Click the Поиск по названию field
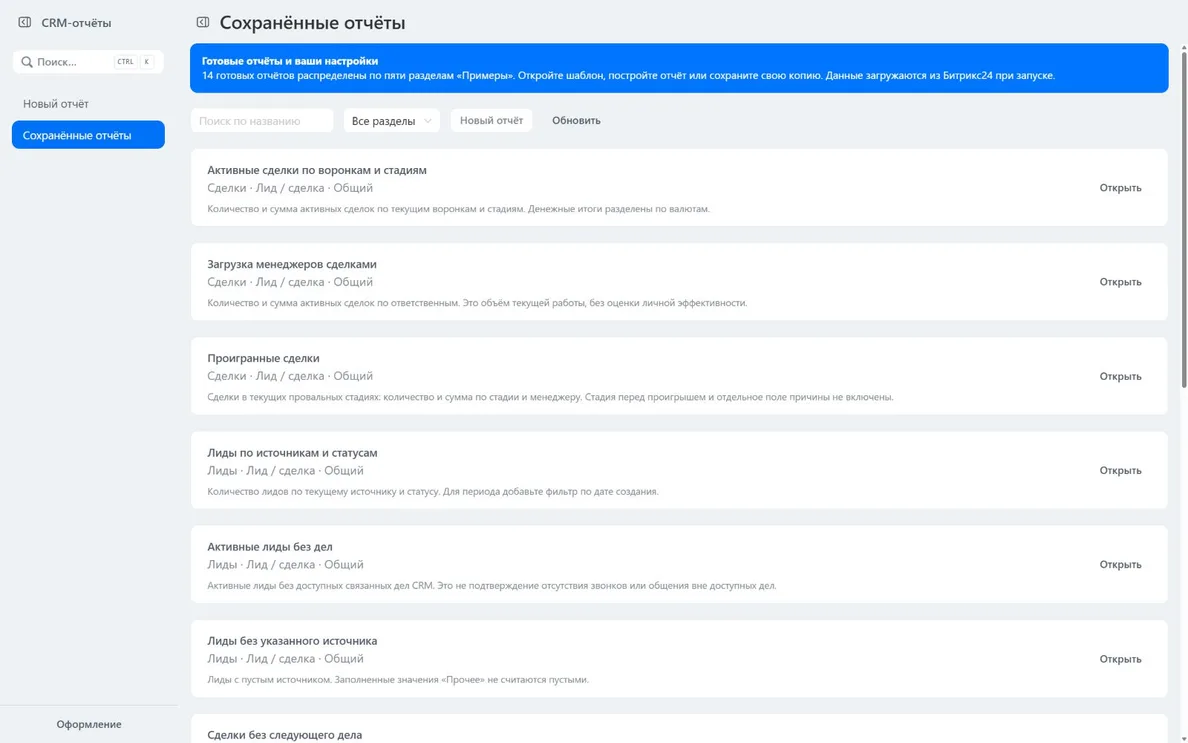The width and height of the screenshot is (1188, 743). 262,120
